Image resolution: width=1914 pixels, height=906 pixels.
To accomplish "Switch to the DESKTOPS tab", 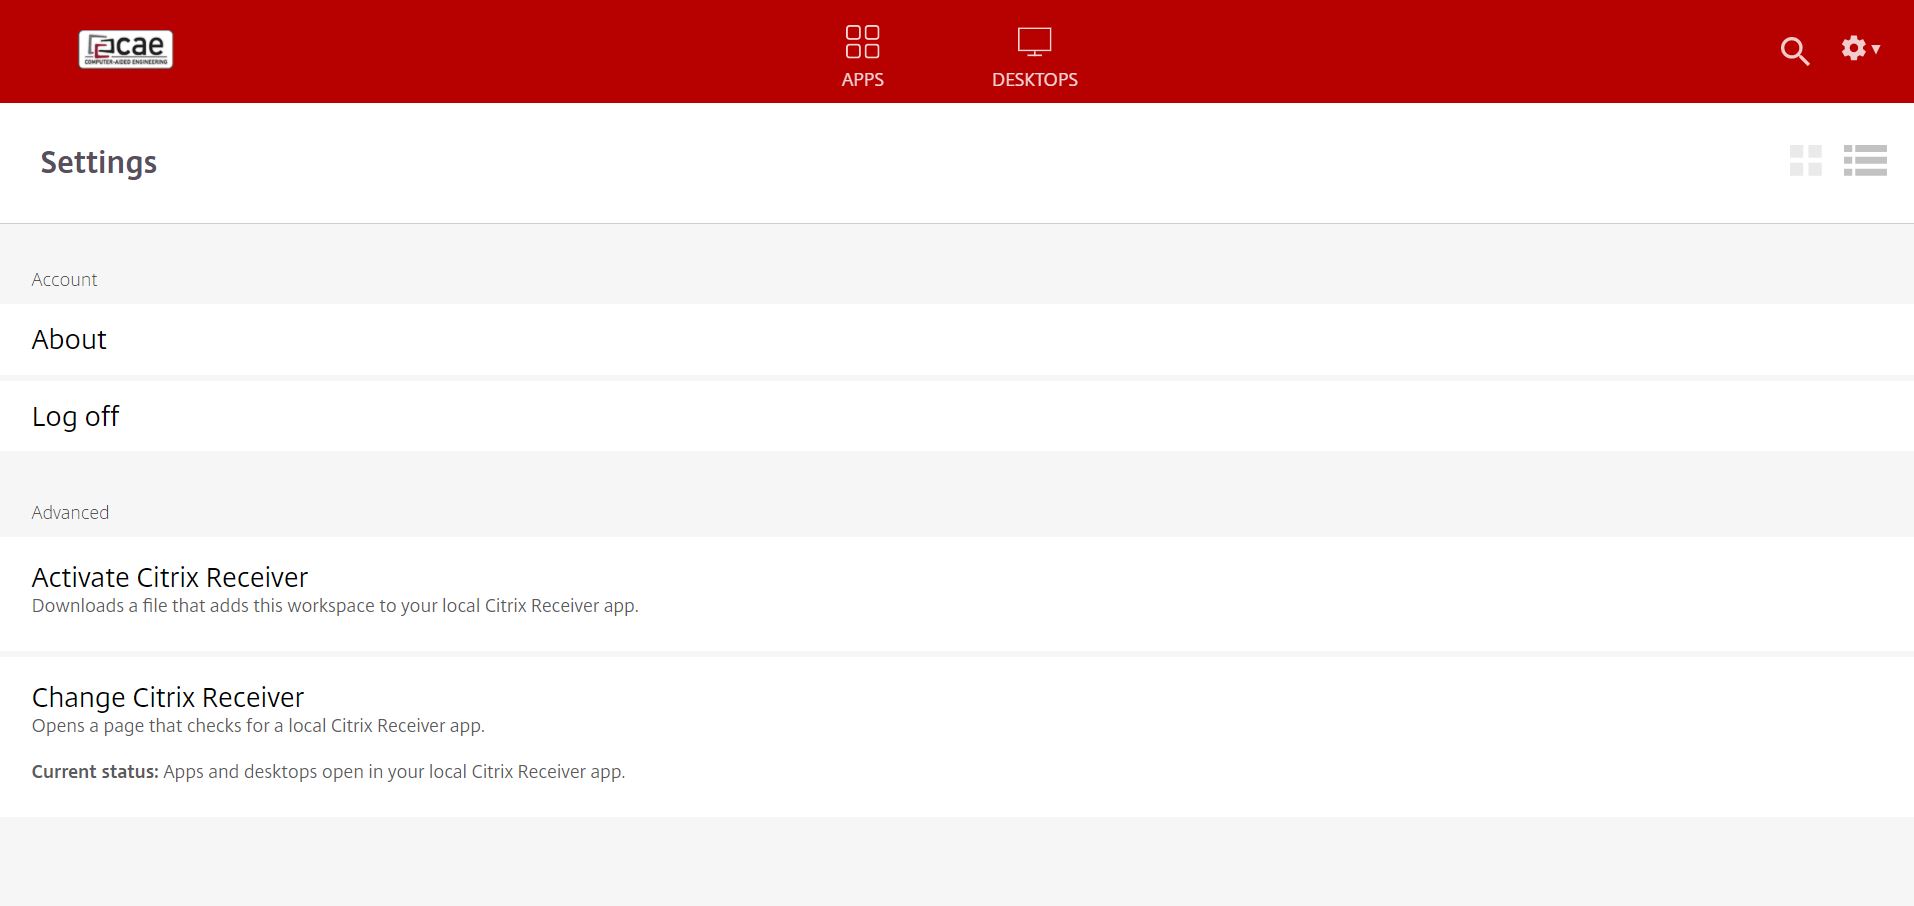I will [x=1034, y=56].
